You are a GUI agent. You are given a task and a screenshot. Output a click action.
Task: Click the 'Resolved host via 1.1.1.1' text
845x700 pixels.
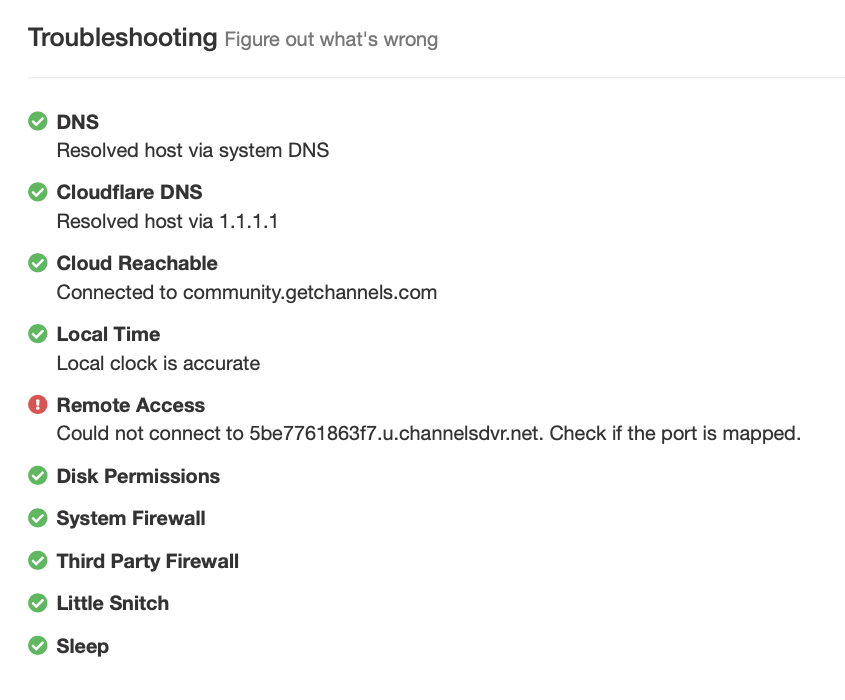coord(167,221)
